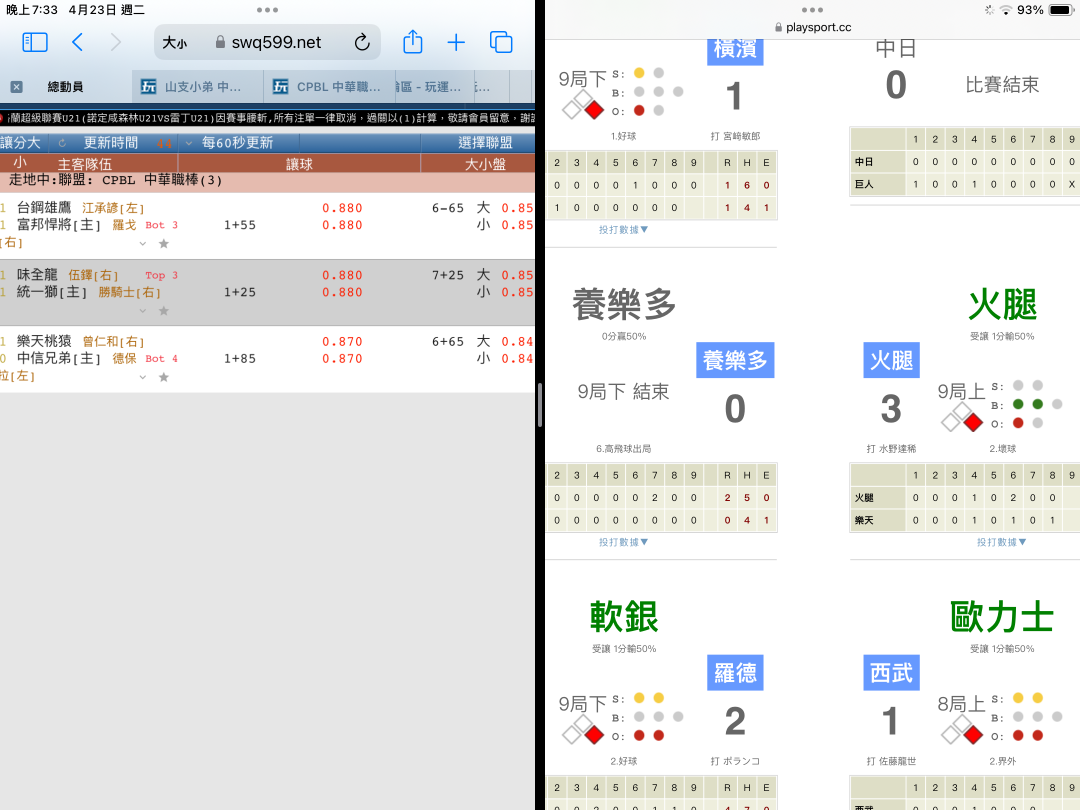Reload the swq599.net page

tap(362, 43)
